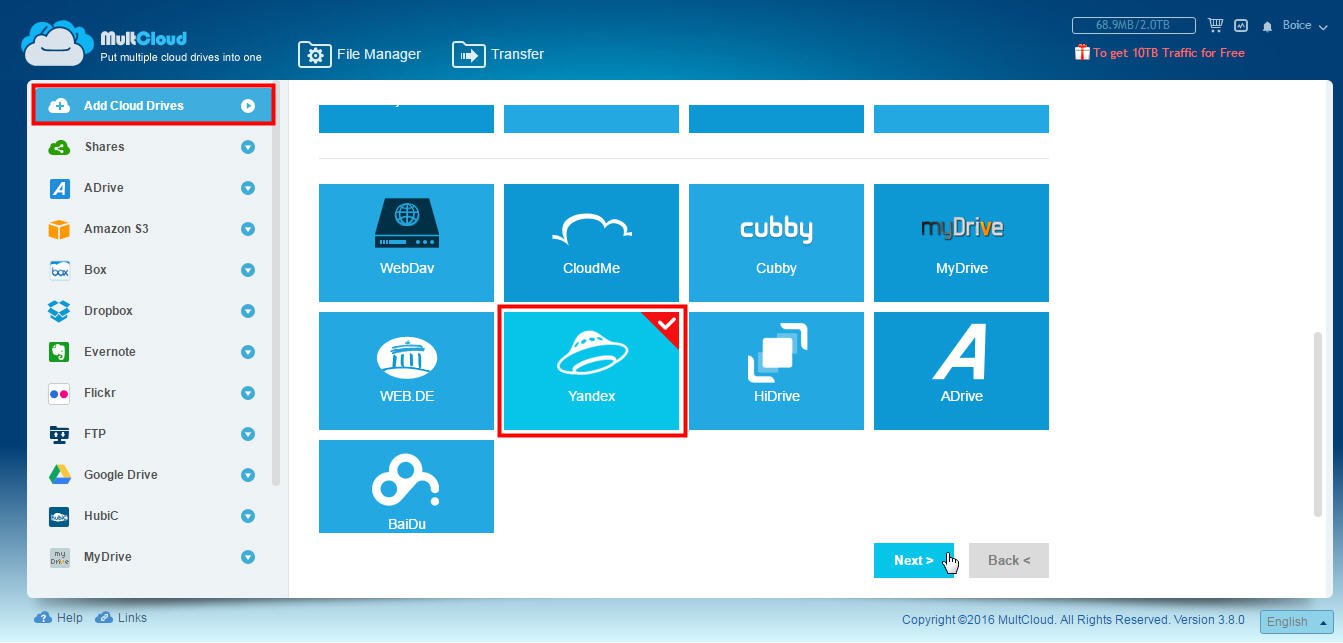Click the Shares green icon in sidebar

[59, 147]
